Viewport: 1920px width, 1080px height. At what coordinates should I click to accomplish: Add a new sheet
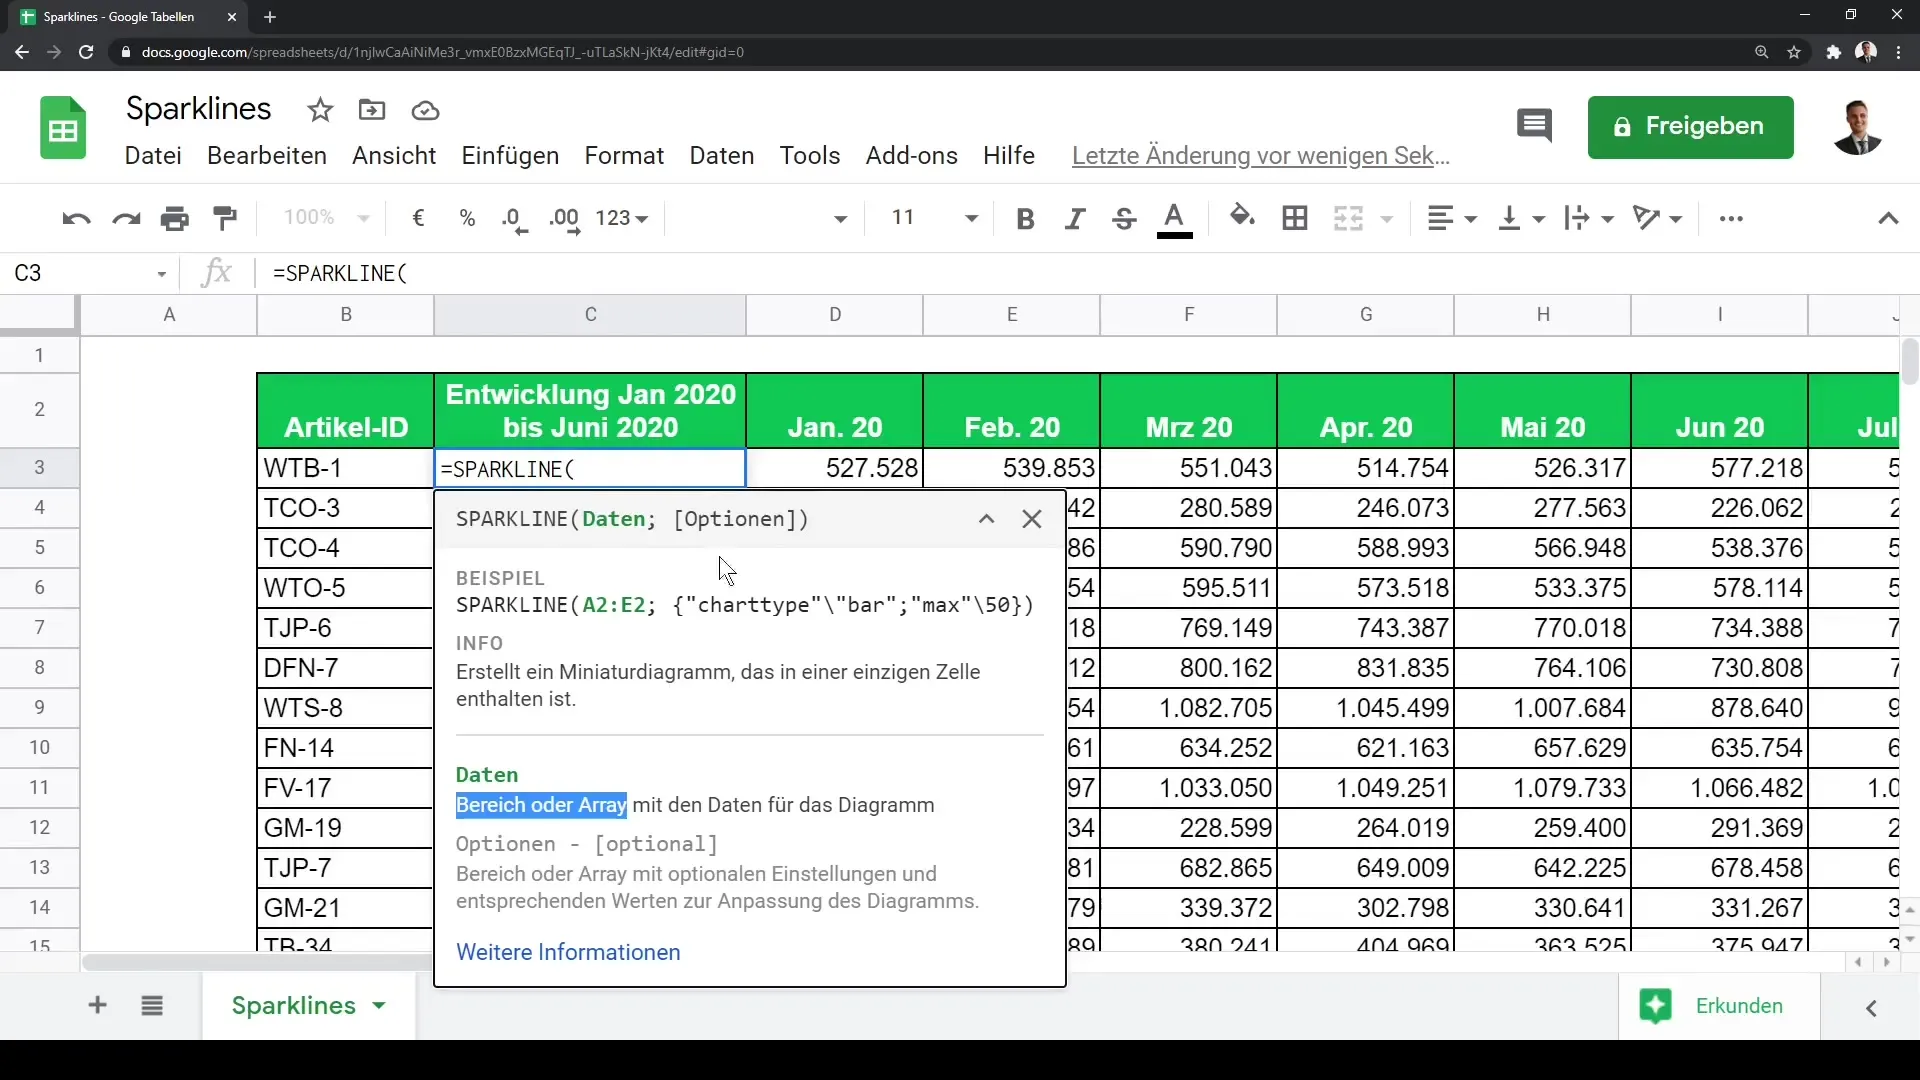point(97,1005)
